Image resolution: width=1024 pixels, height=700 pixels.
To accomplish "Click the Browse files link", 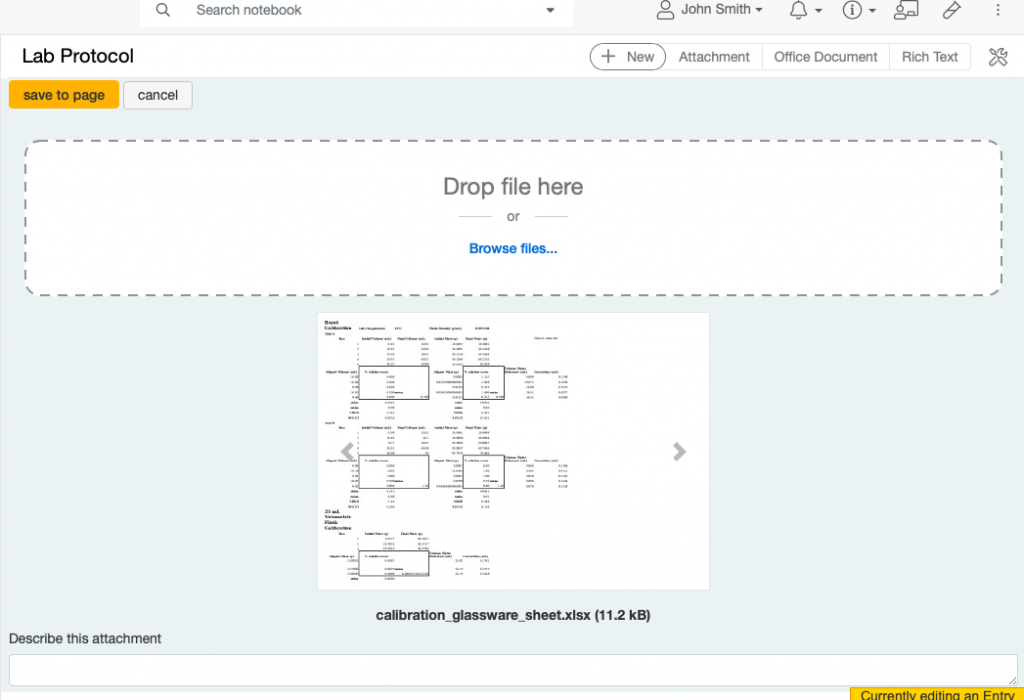I will (x=513, y=248).
